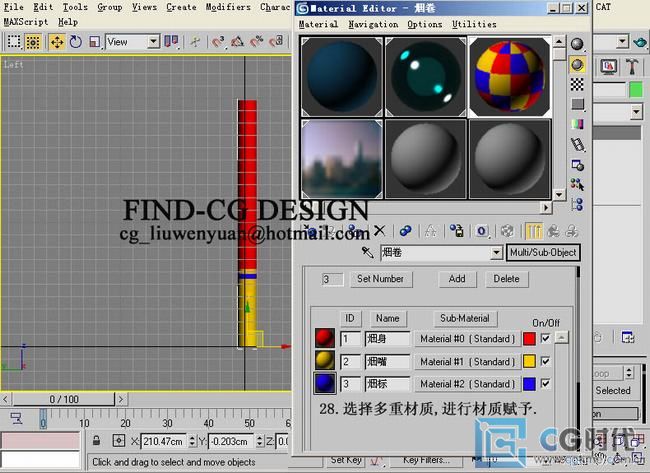Open the Material/Map Navigator icon
The width and height of the screenshot is (650, 473).
pos(577,204)
